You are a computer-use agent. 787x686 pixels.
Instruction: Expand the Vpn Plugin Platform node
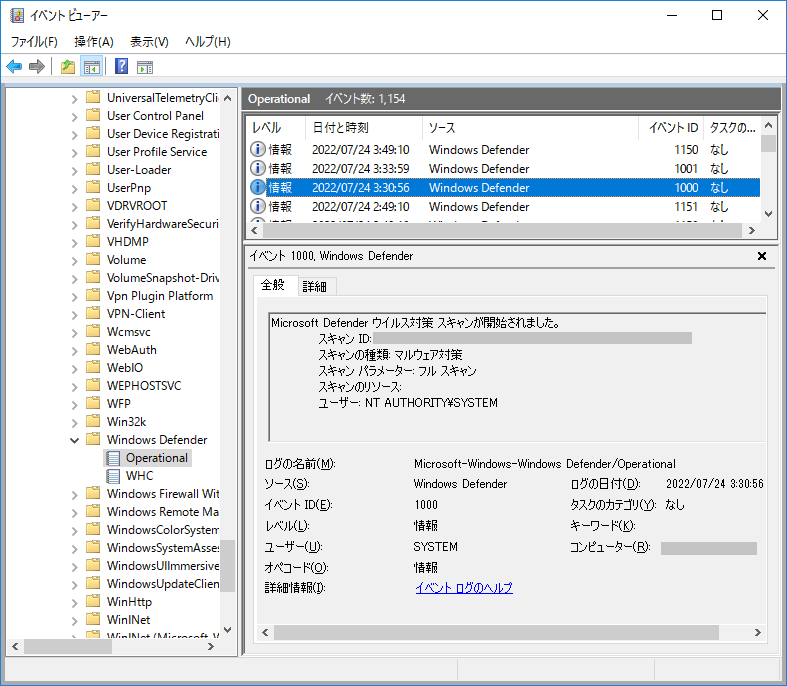point(74,297)
